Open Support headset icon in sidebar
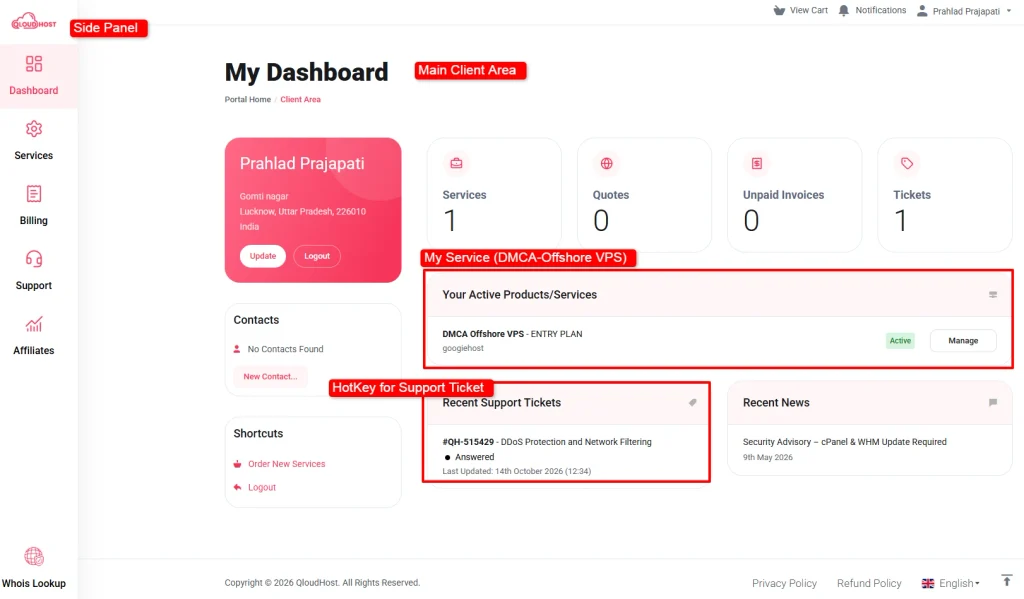 tap(34, 259)
